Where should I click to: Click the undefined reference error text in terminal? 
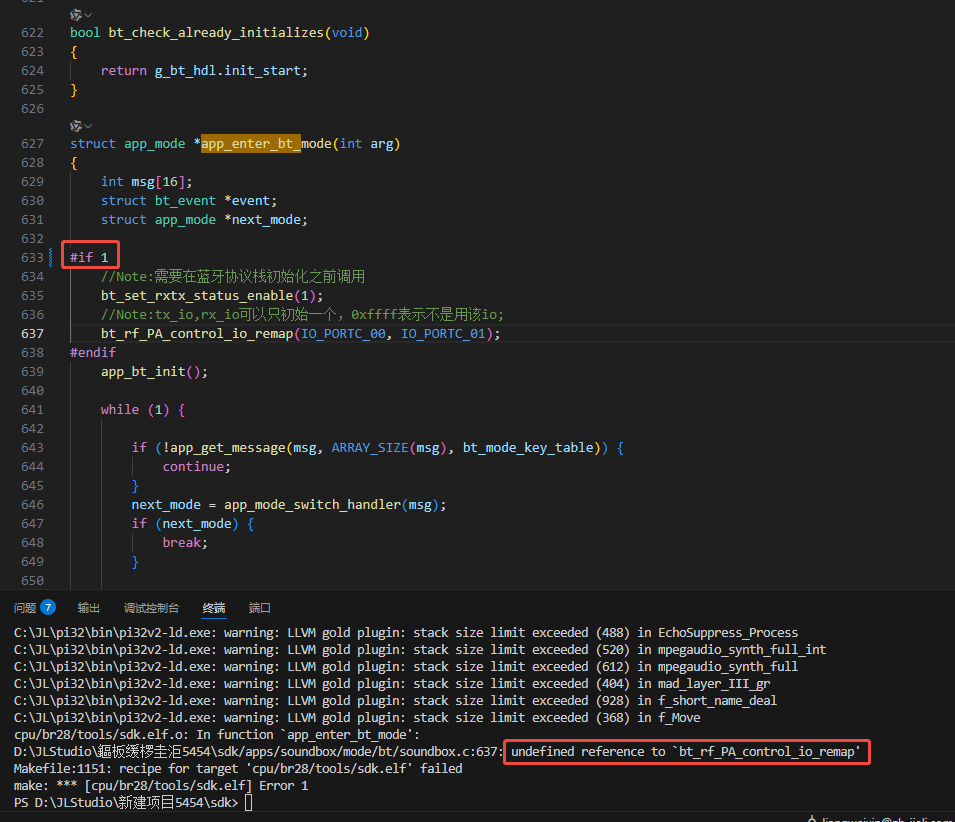coord(686,752)
